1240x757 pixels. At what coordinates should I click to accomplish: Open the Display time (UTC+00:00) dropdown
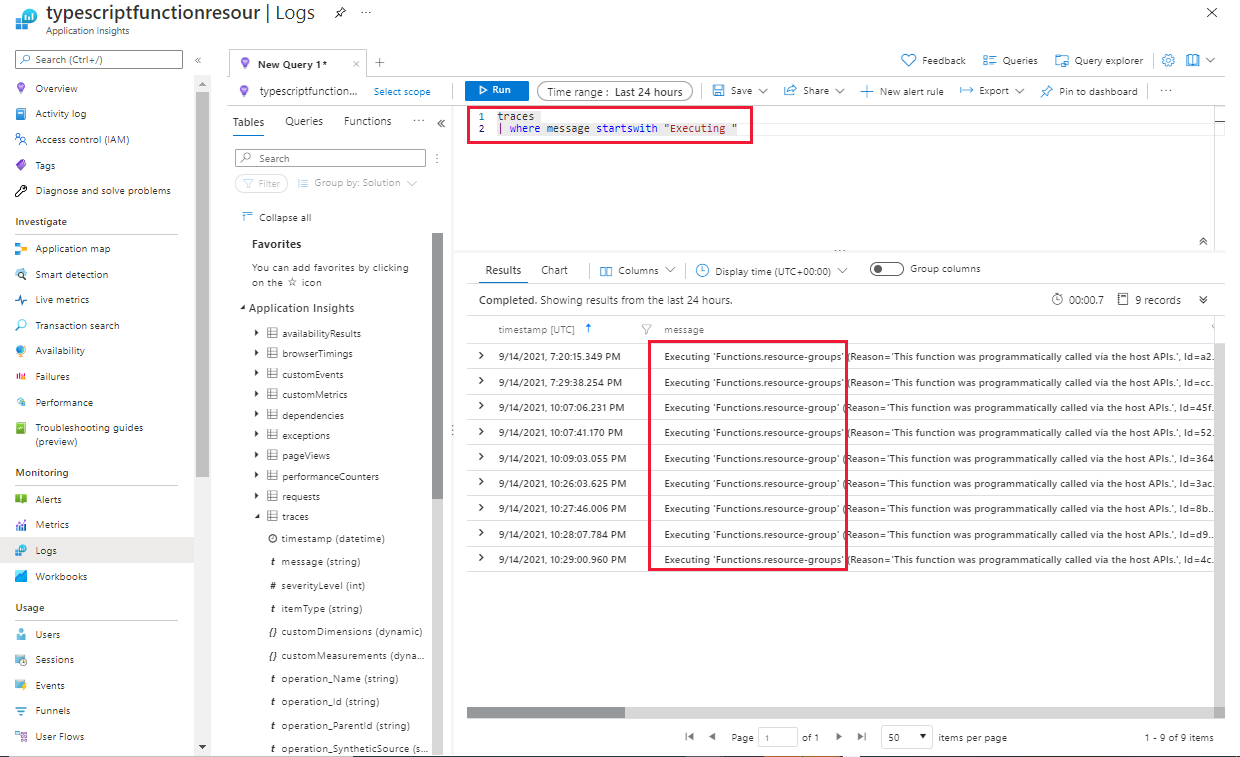click(769, 268)
